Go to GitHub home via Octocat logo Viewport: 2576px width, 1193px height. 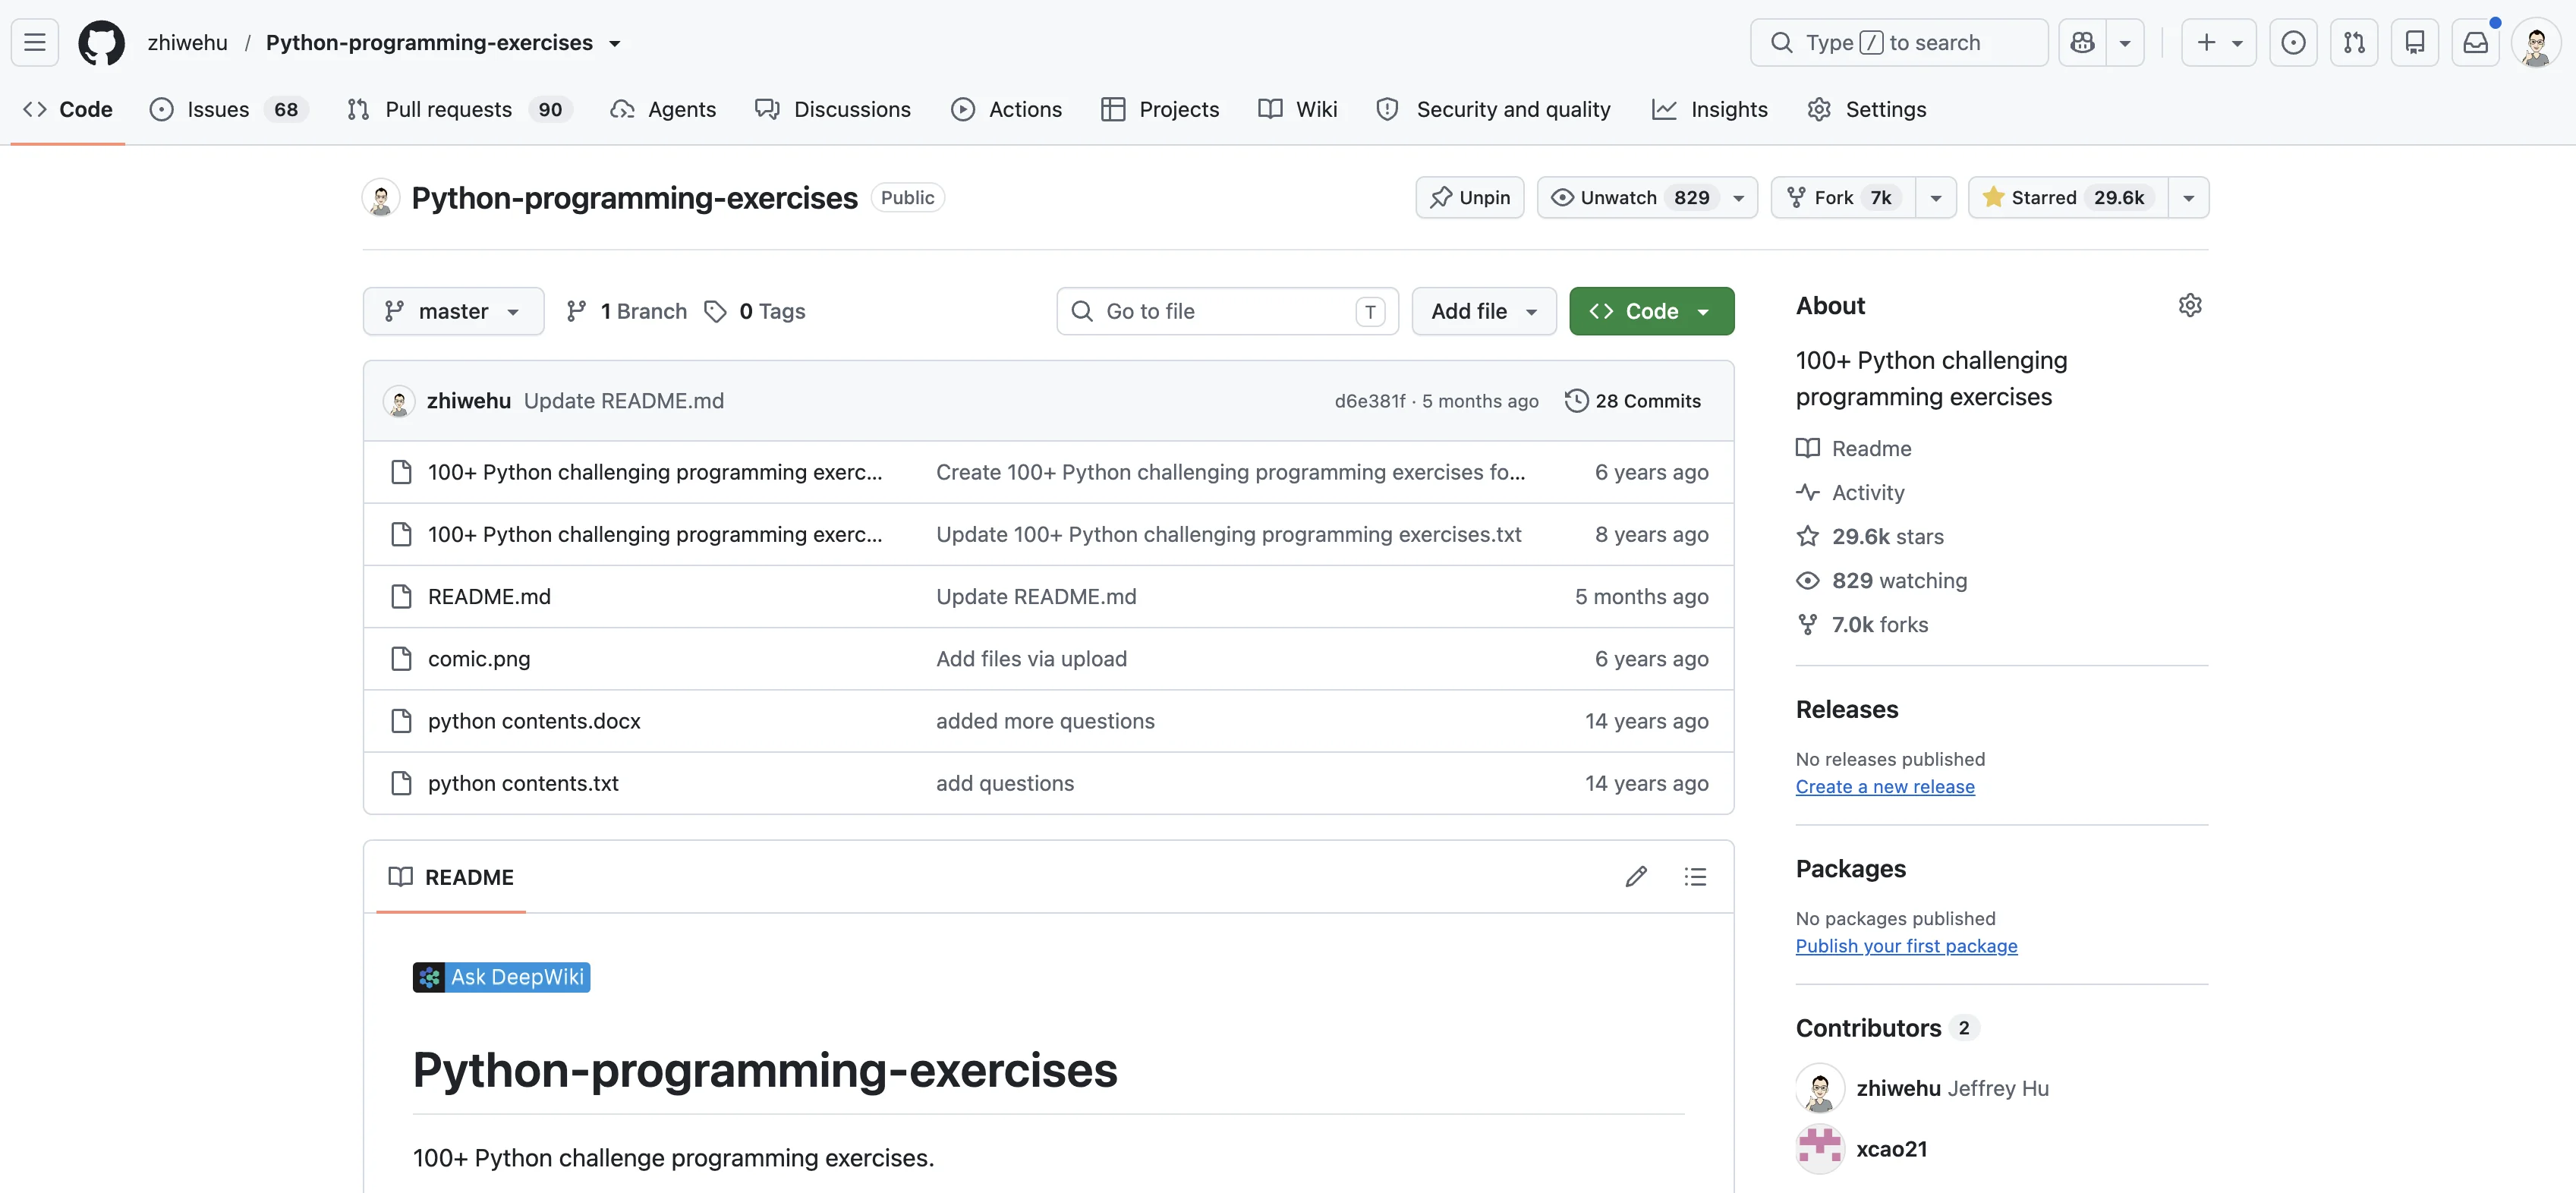point(101,42)
